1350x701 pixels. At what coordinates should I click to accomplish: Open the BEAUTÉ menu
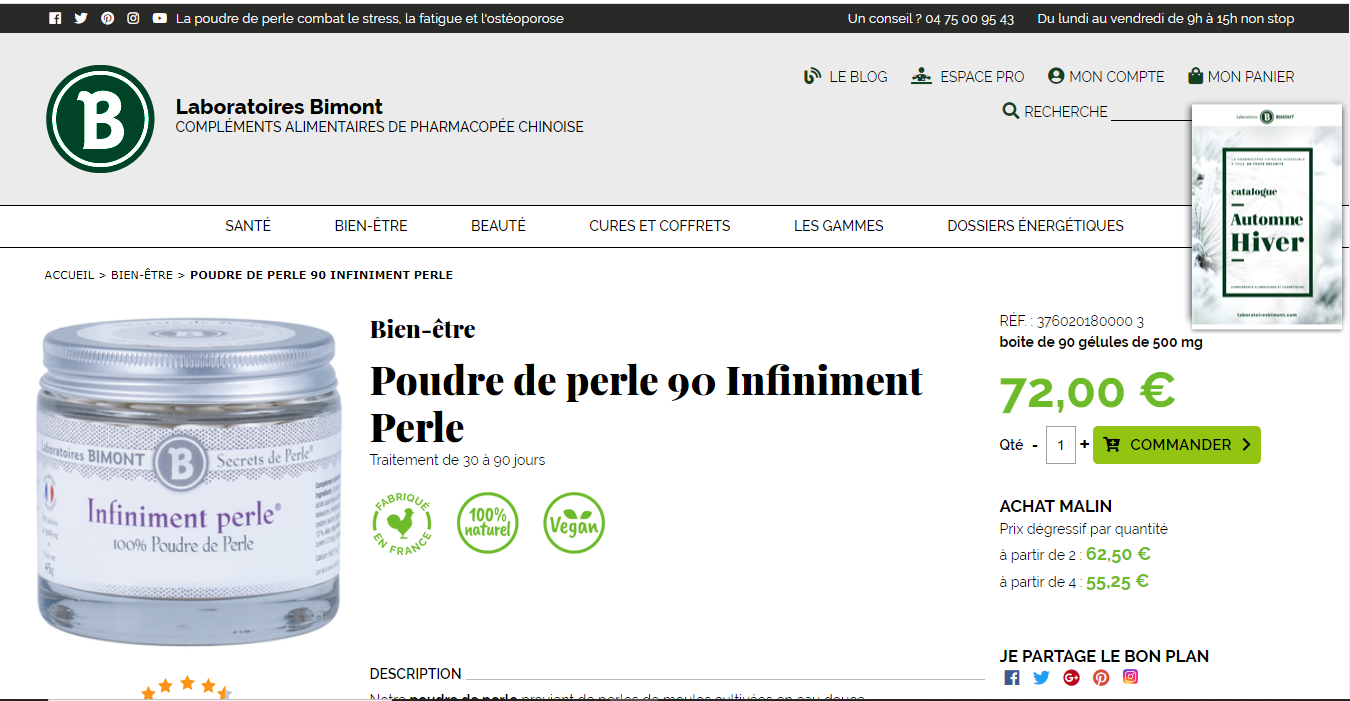tap(498, 226)
